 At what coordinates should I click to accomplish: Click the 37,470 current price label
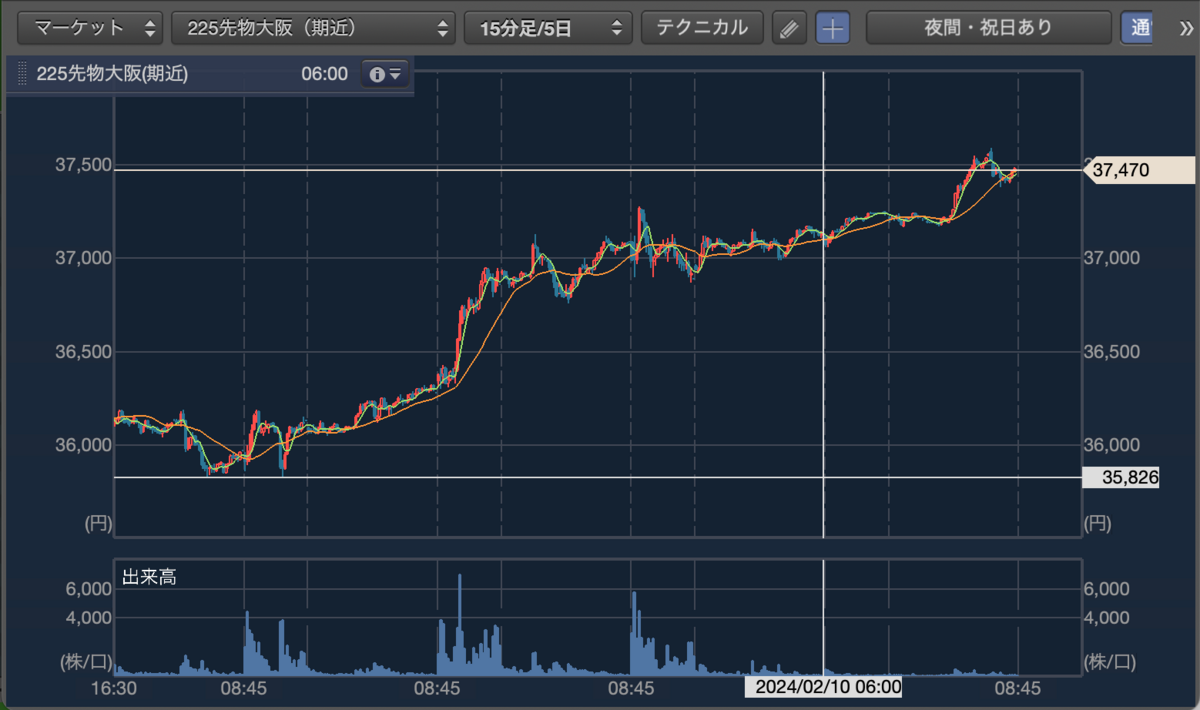point(1140,171)
